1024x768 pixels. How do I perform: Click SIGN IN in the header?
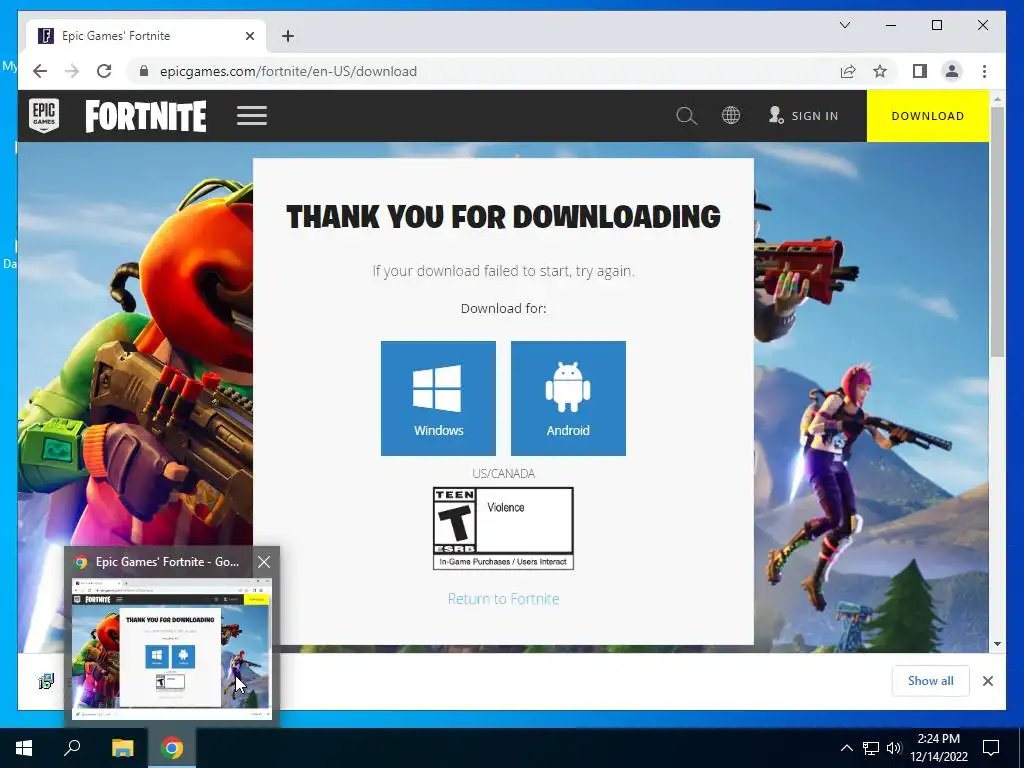[804, 116]
